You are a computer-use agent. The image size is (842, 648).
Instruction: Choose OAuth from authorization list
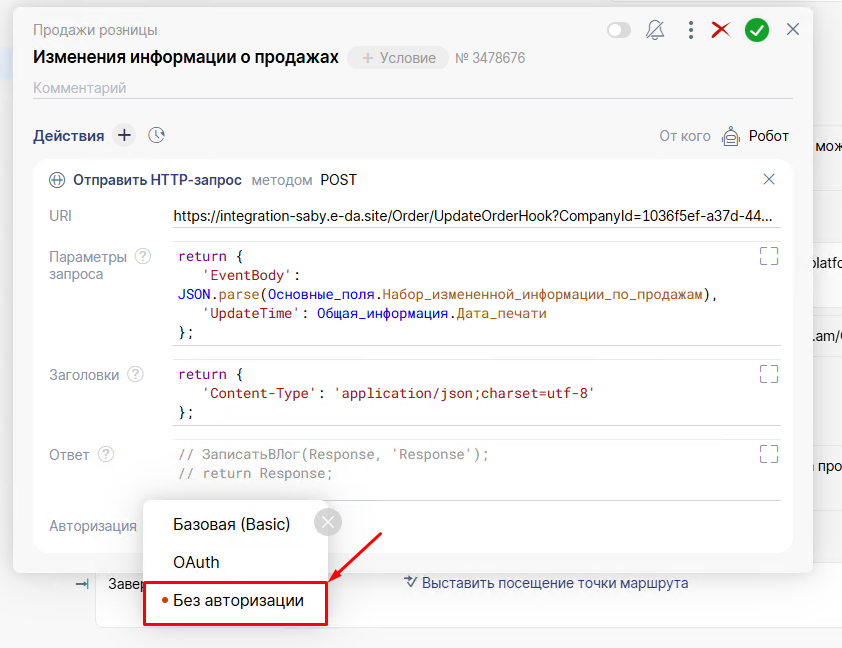pos(196,562)
